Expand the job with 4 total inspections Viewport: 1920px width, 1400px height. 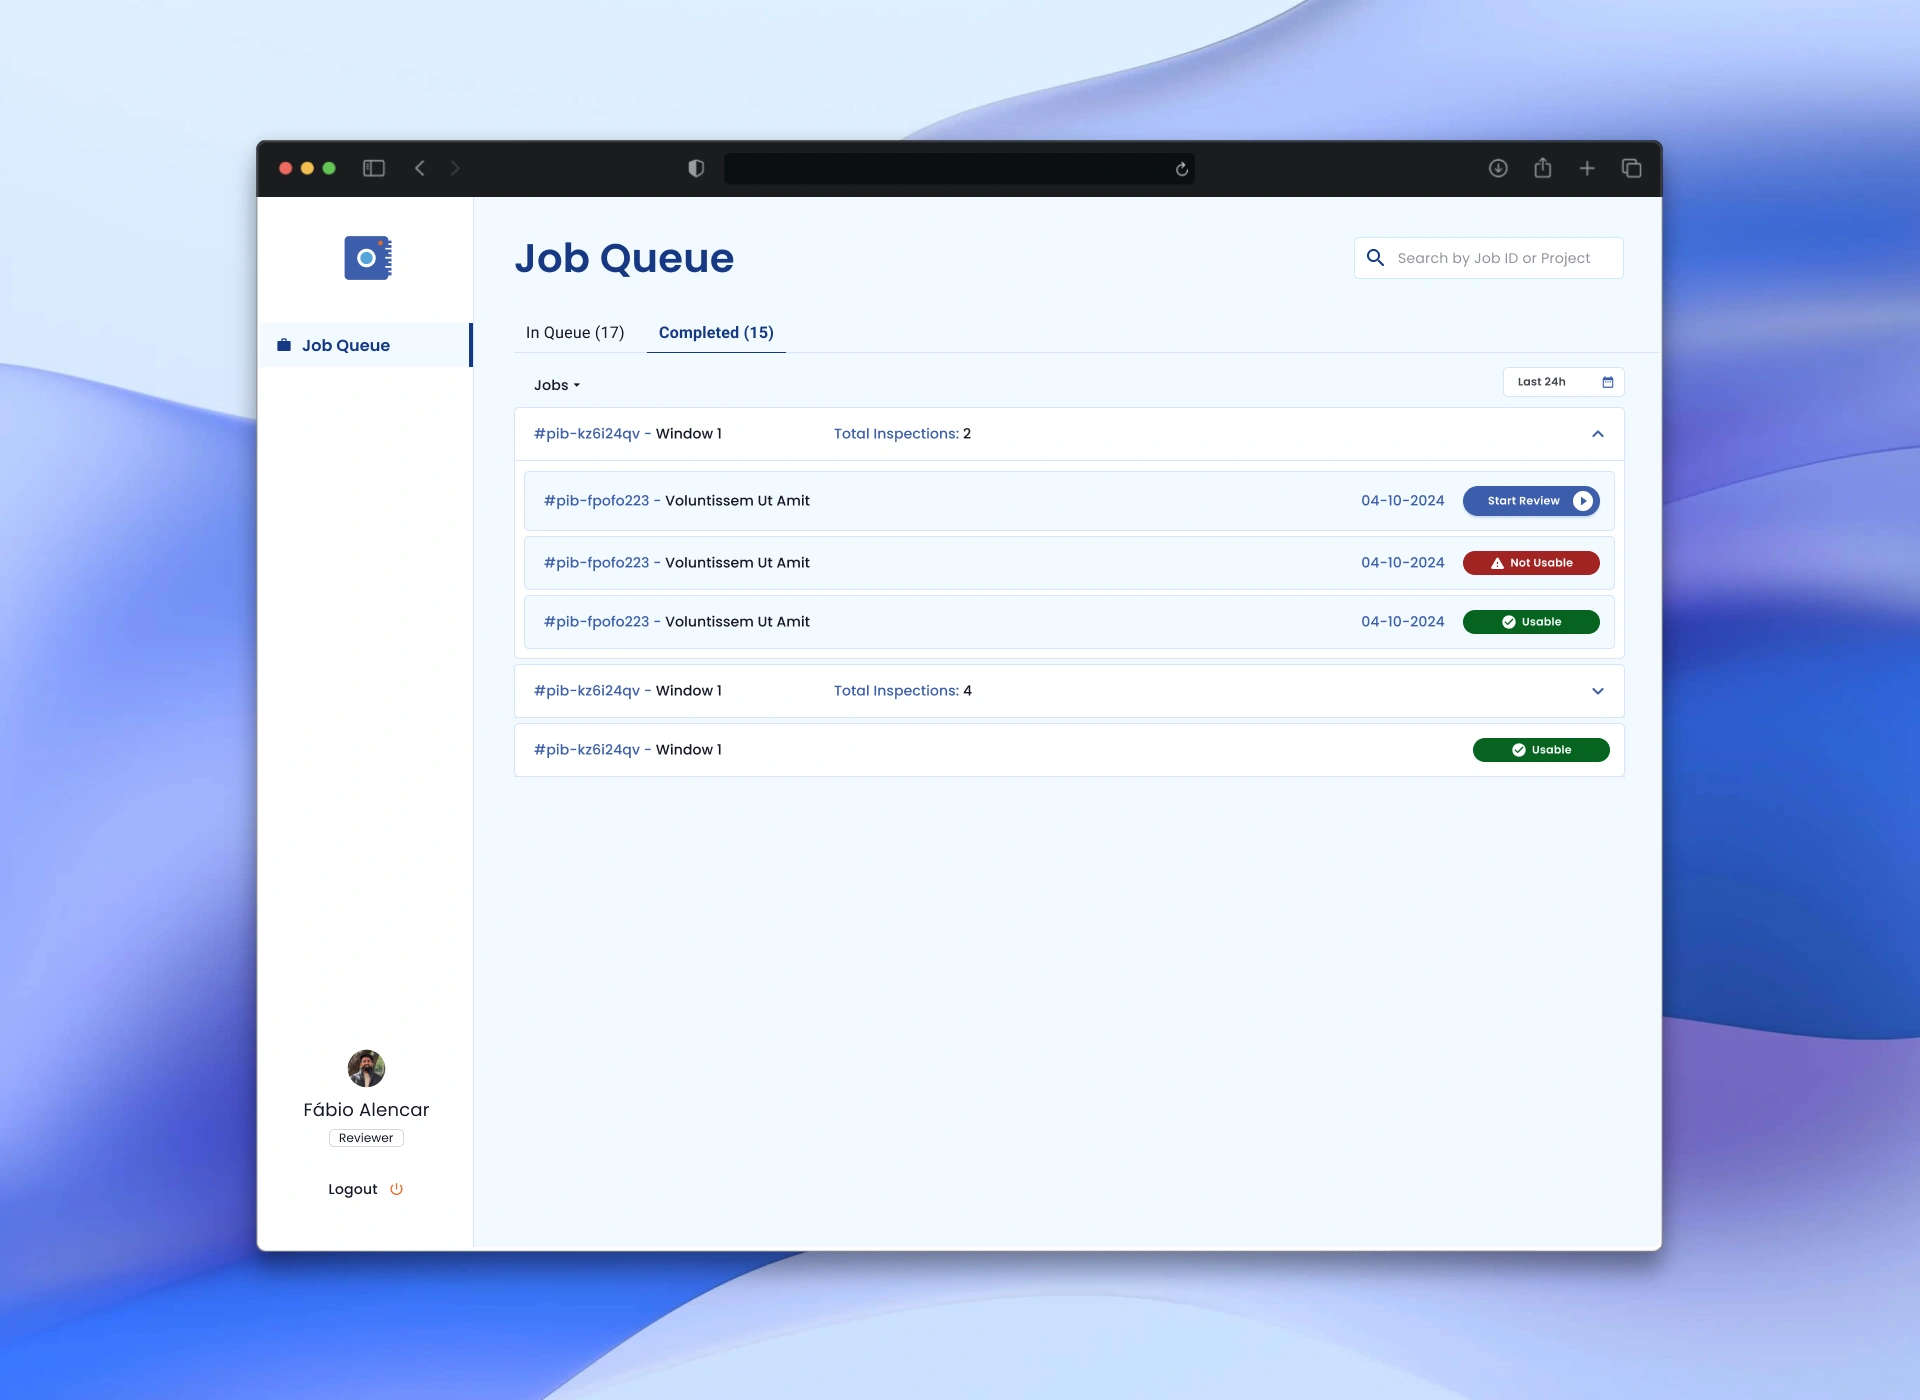1597,691
